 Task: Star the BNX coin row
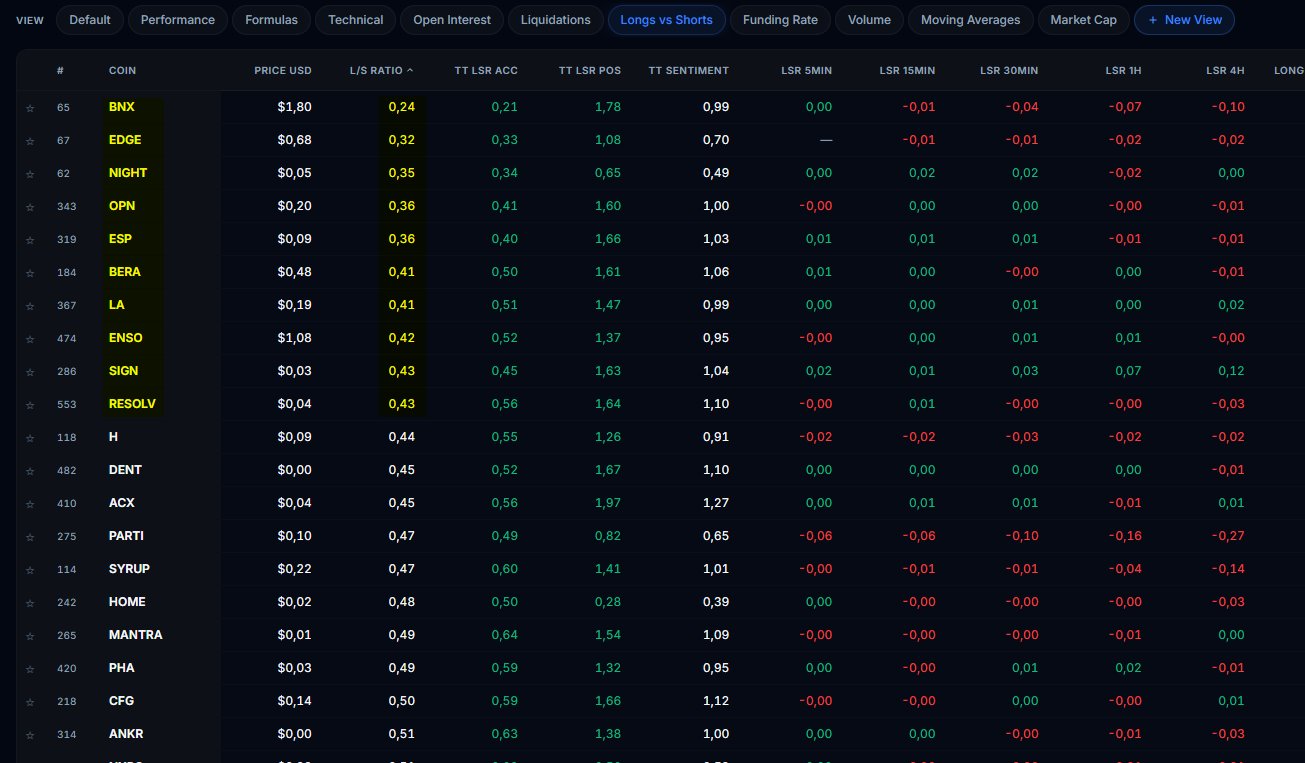[30, 108]
